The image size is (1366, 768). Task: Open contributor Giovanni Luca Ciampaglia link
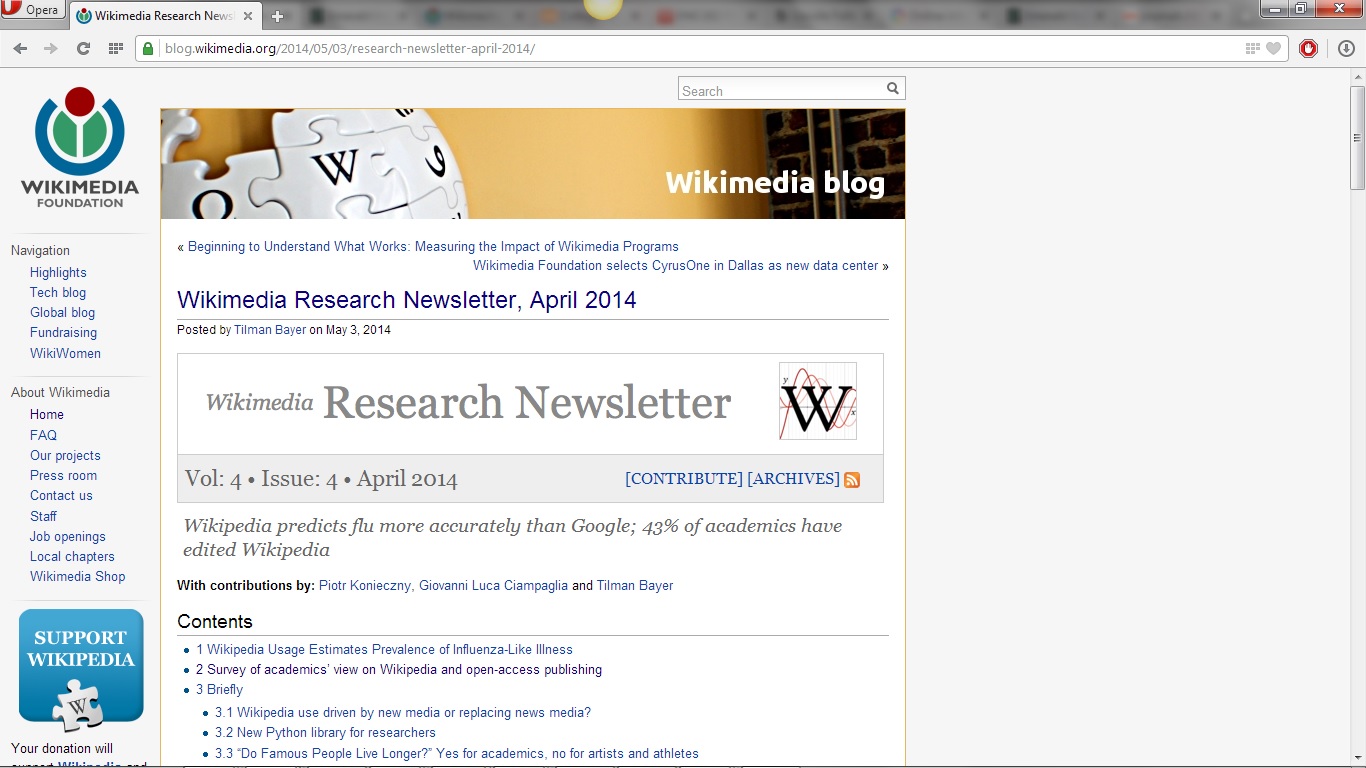pyautogui.click(x=493, y=585)
